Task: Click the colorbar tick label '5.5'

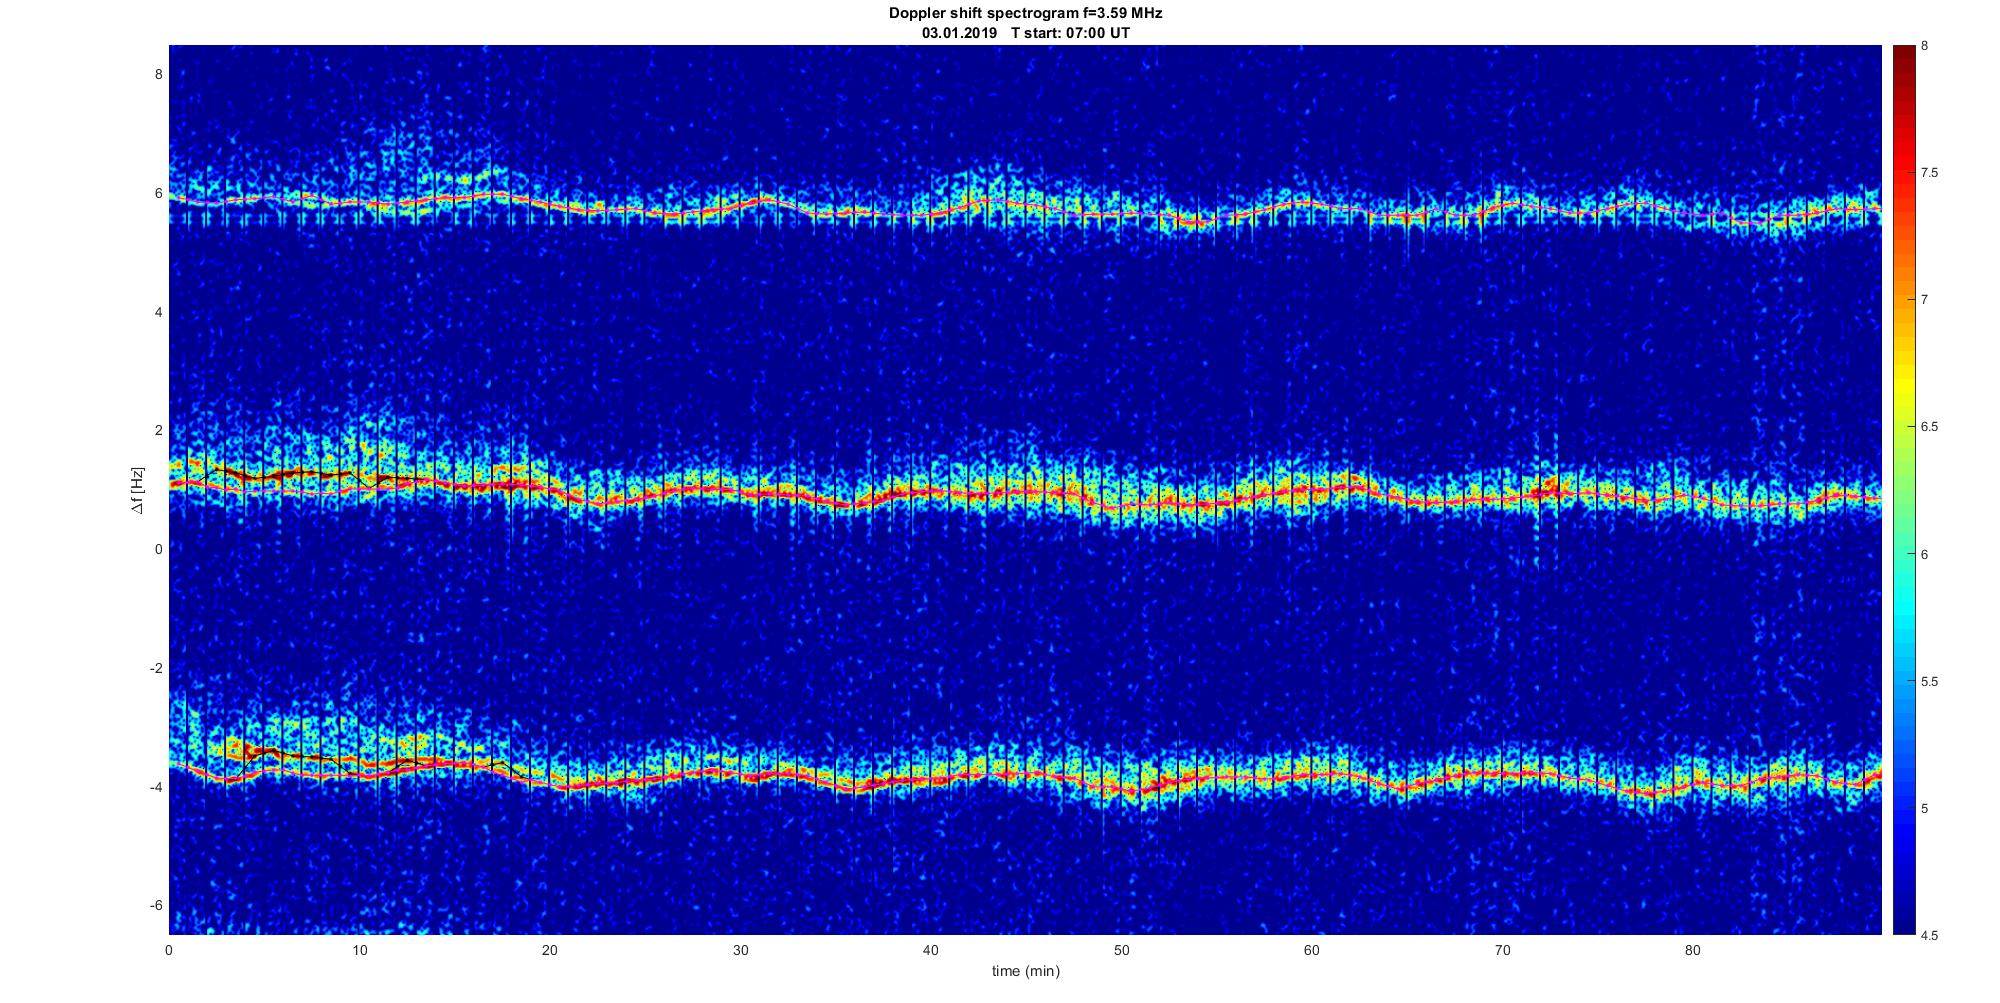Action: coord(1929,682)
